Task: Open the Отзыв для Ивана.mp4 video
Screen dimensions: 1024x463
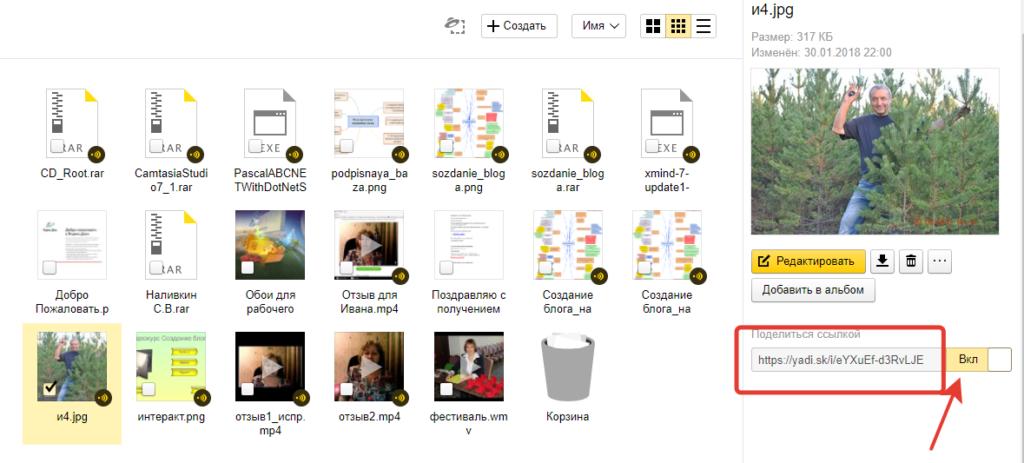Action: 369,245
